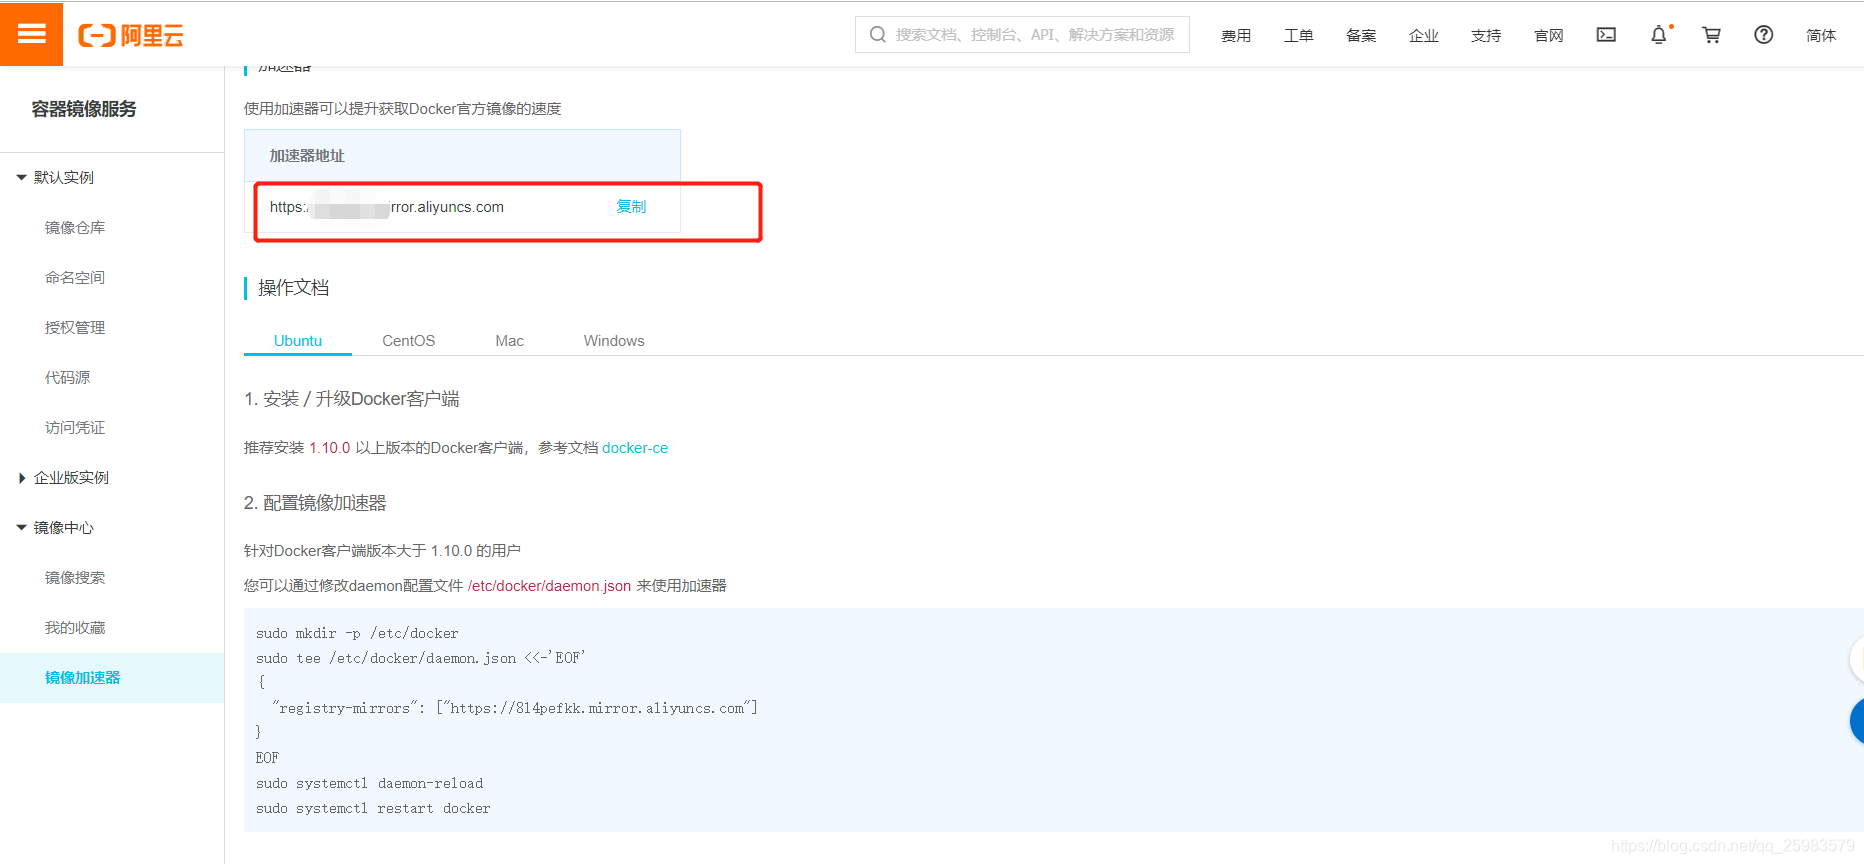
Task: Open the 工单 top menu
Action: (x=1299, y=36)
